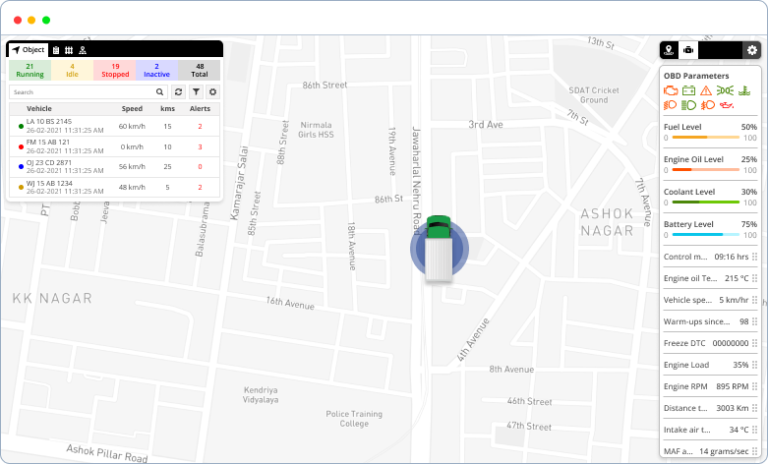Filter by 21 Running vehicles

click(30, 70)
